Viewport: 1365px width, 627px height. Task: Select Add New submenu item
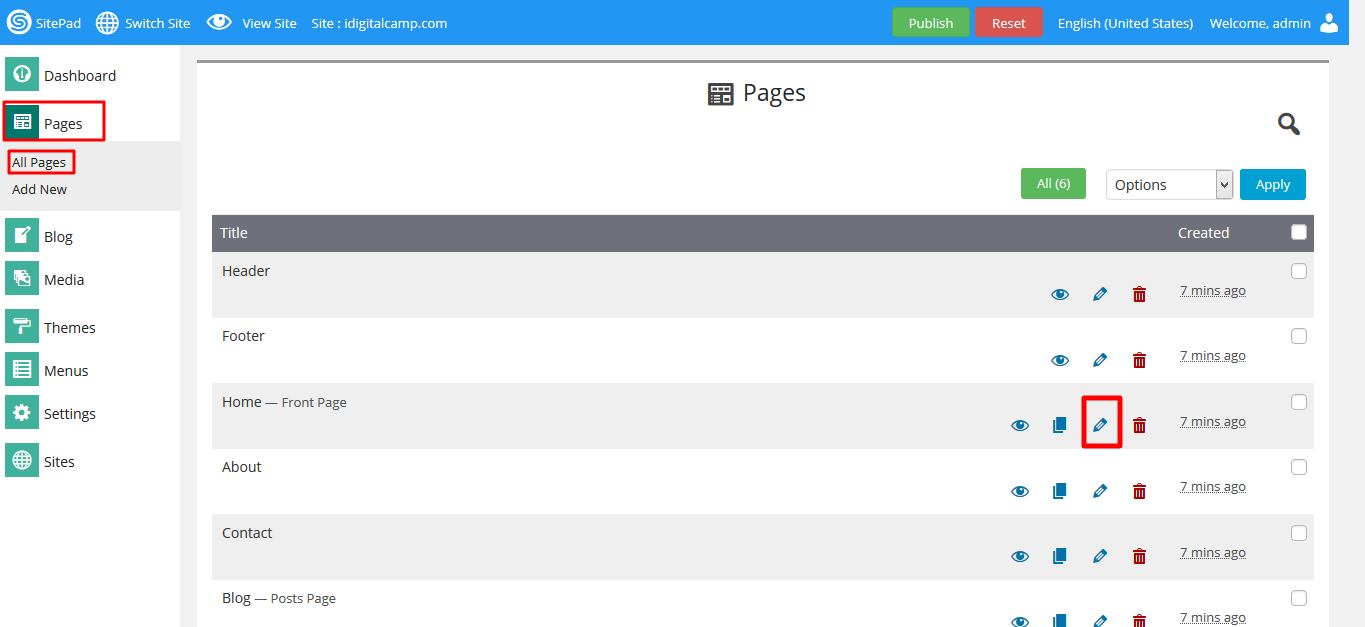[x=39, y=189]
